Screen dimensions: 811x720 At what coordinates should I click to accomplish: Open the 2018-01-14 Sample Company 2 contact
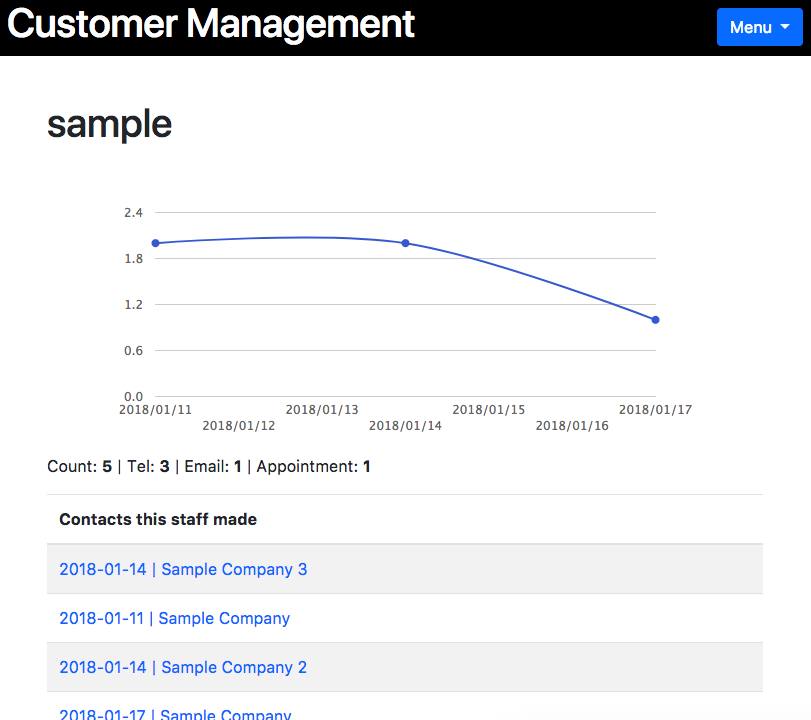183,667
